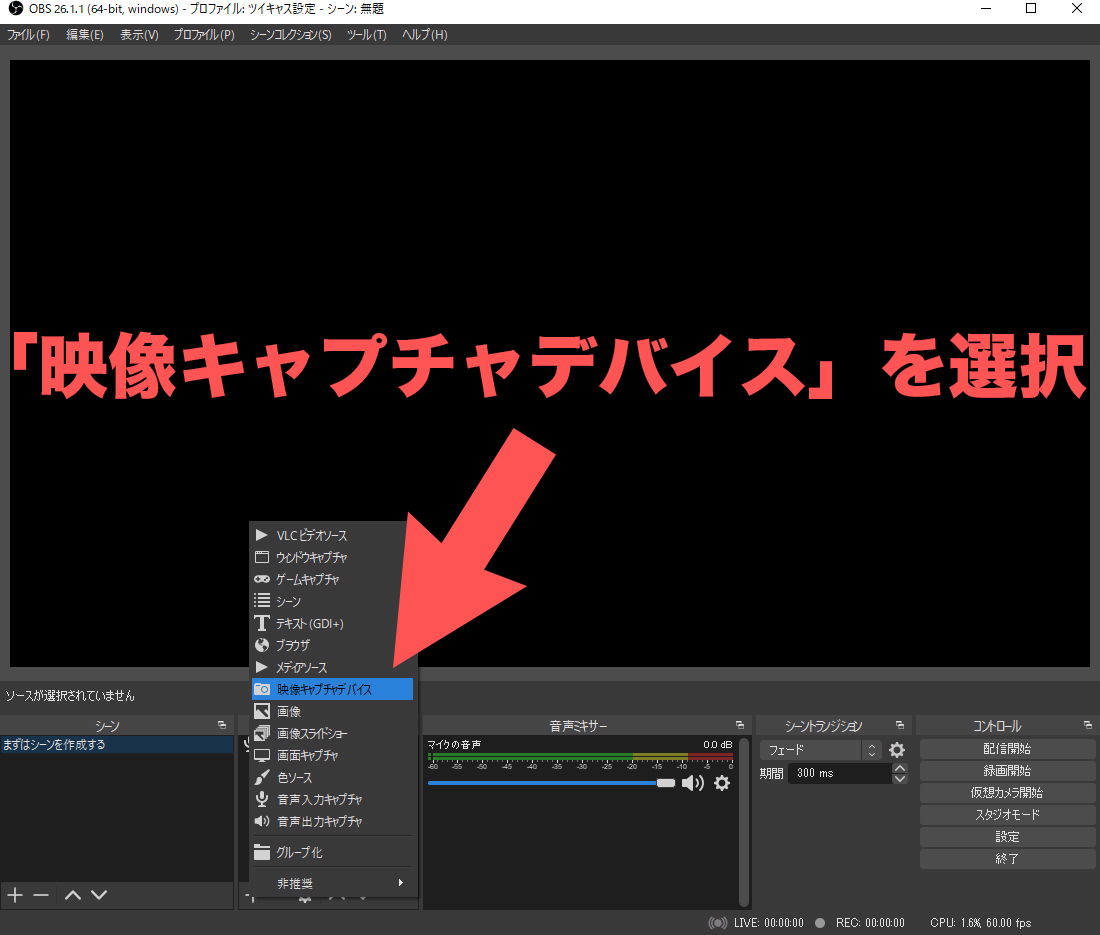This screenshot has height=935, width=1100.
Task: Open the フェード transition dropdown
Action: 820,750
